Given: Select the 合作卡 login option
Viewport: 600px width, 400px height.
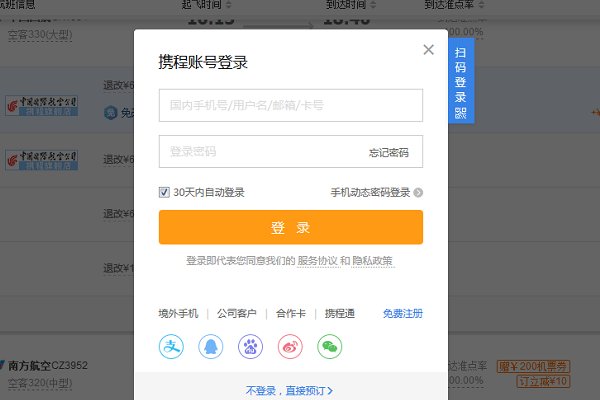Looking at the screenshot, I should pos(291,313).
